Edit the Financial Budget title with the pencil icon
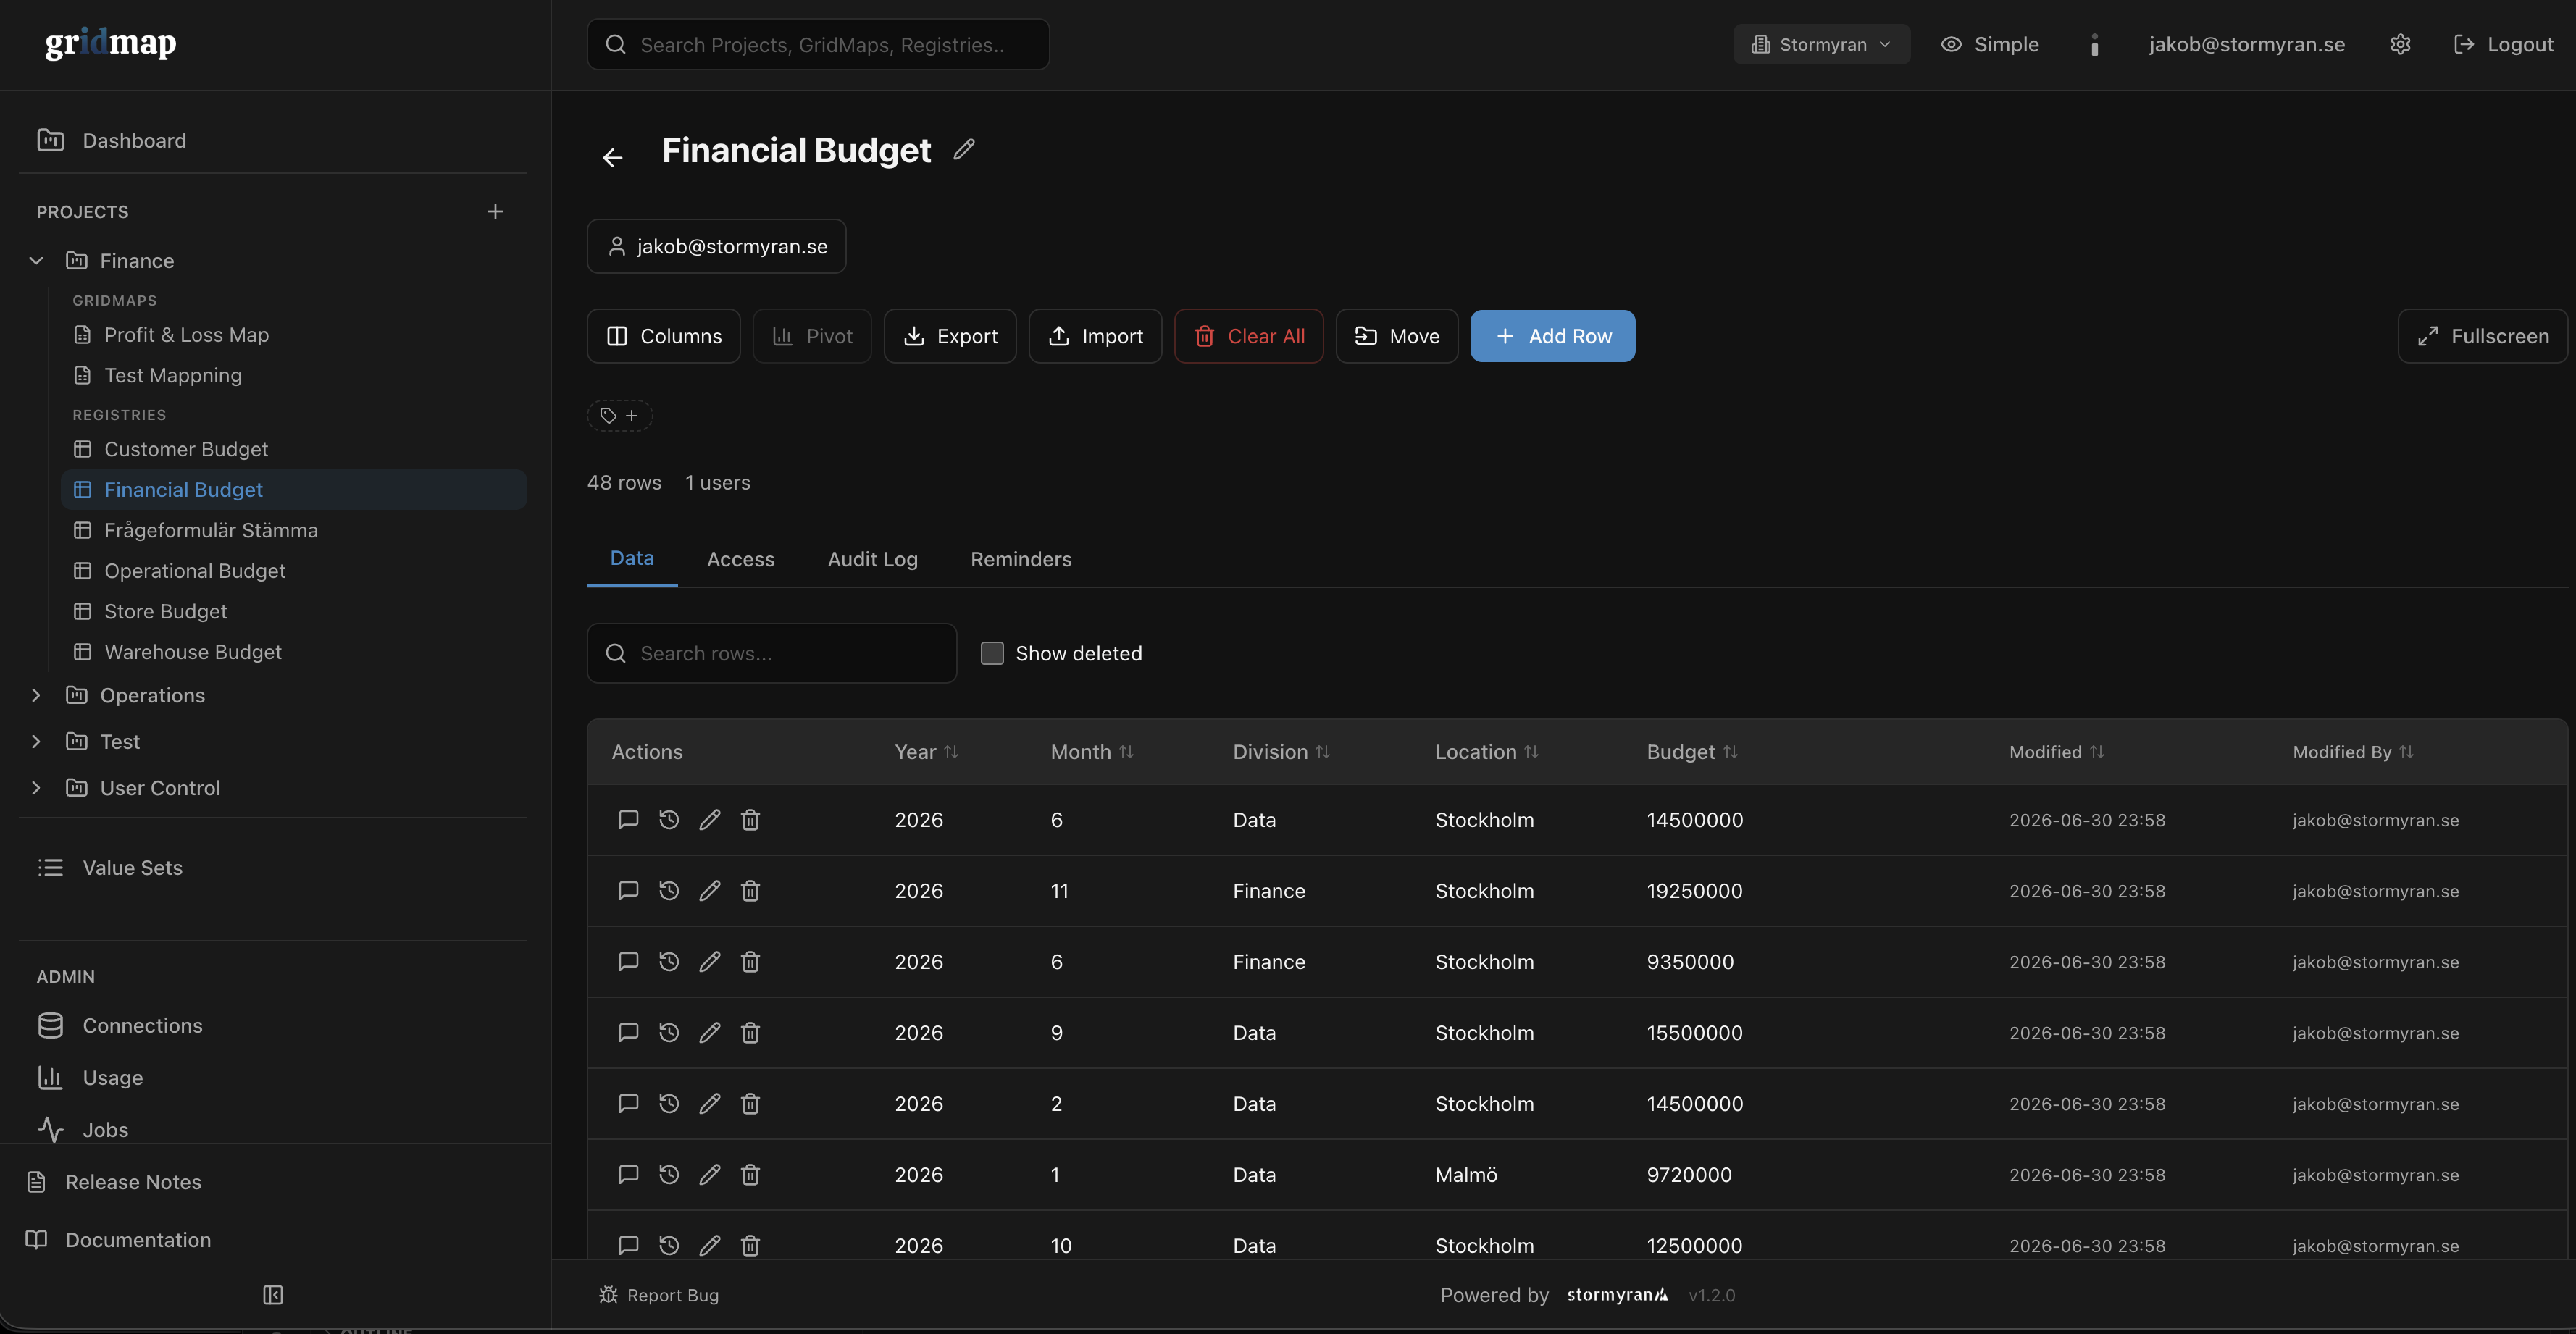 point(964,149)
